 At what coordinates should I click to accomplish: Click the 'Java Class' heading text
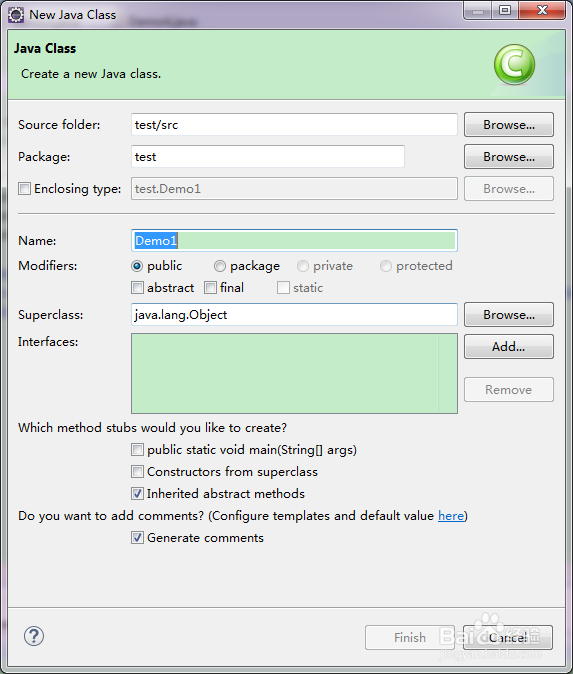45,49
